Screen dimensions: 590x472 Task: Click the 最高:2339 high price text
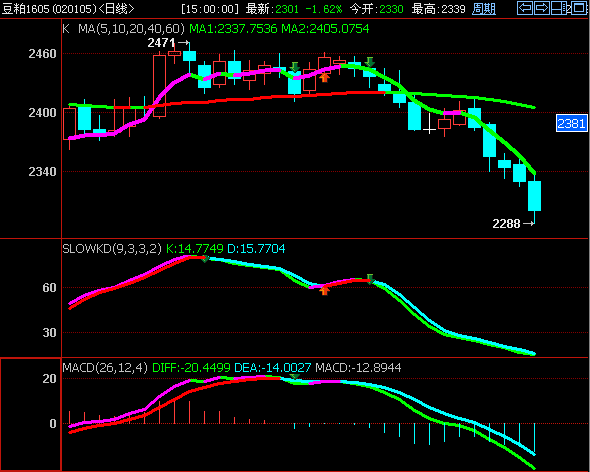point(439,9)
